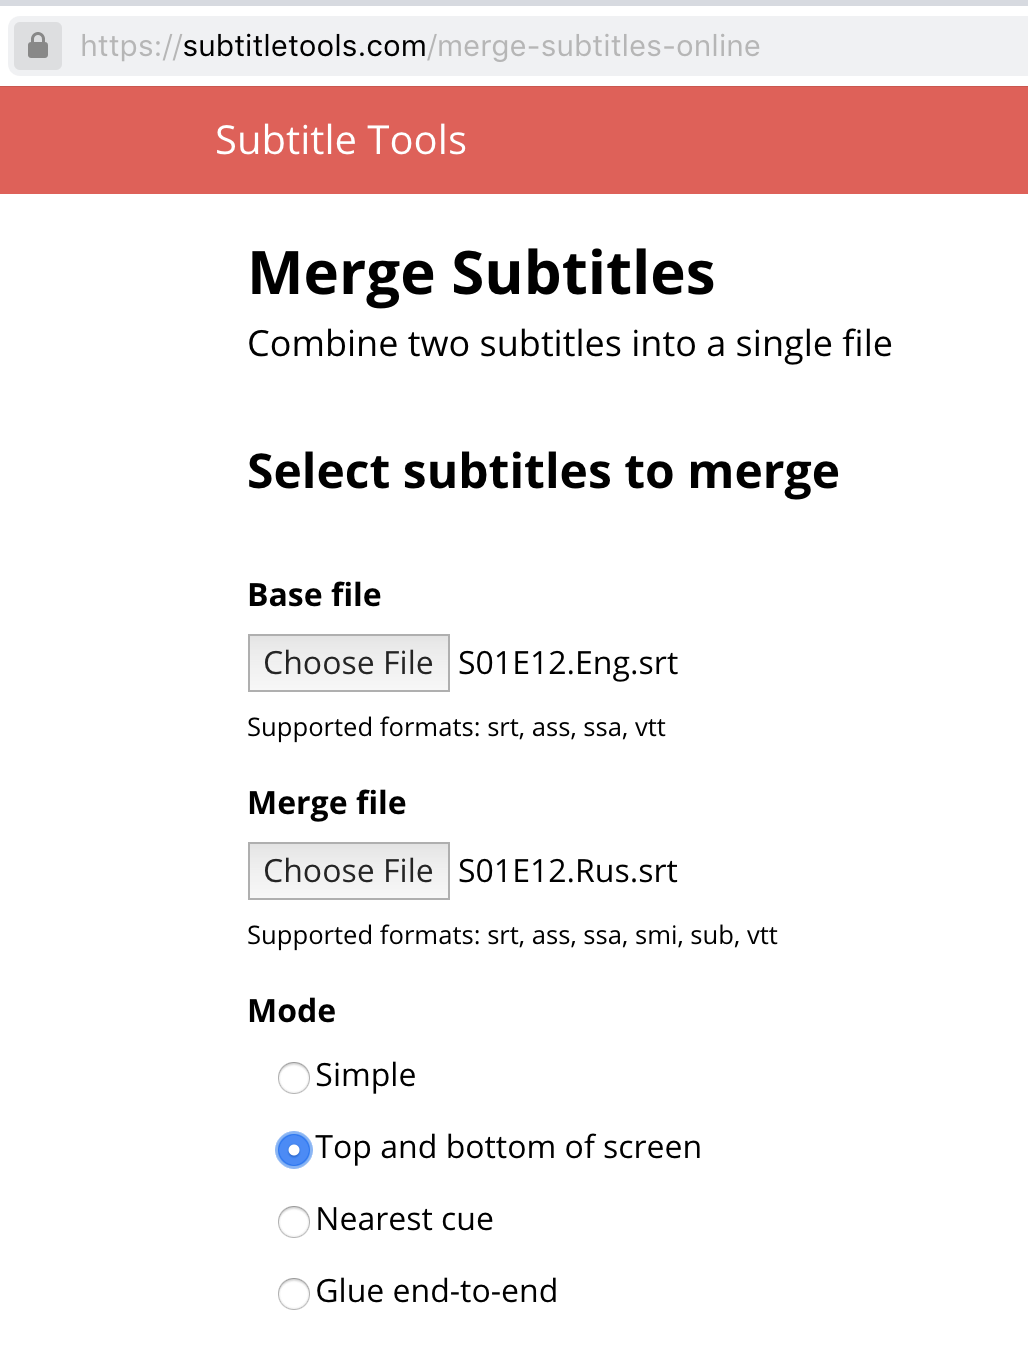The height and width of the screenshot is (1348, 1028).
Task: Click the Base file label
Action: pos(314,595)
